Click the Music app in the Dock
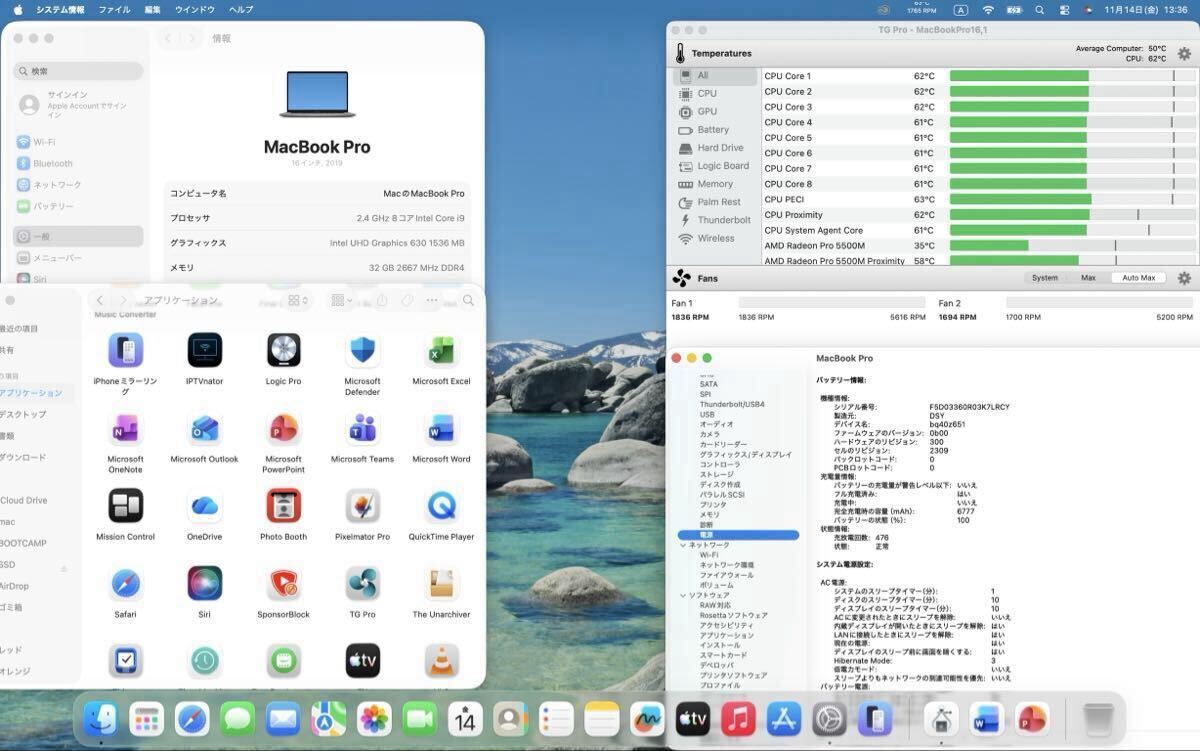Viewport: 1200px width, 751px height. pyautogui.click(x=738, y=719)
